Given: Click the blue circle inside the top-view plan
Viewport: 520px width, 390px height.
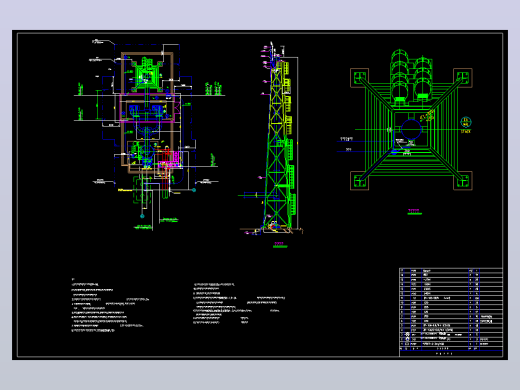Looking at the screenshot, I should [411, 129].
